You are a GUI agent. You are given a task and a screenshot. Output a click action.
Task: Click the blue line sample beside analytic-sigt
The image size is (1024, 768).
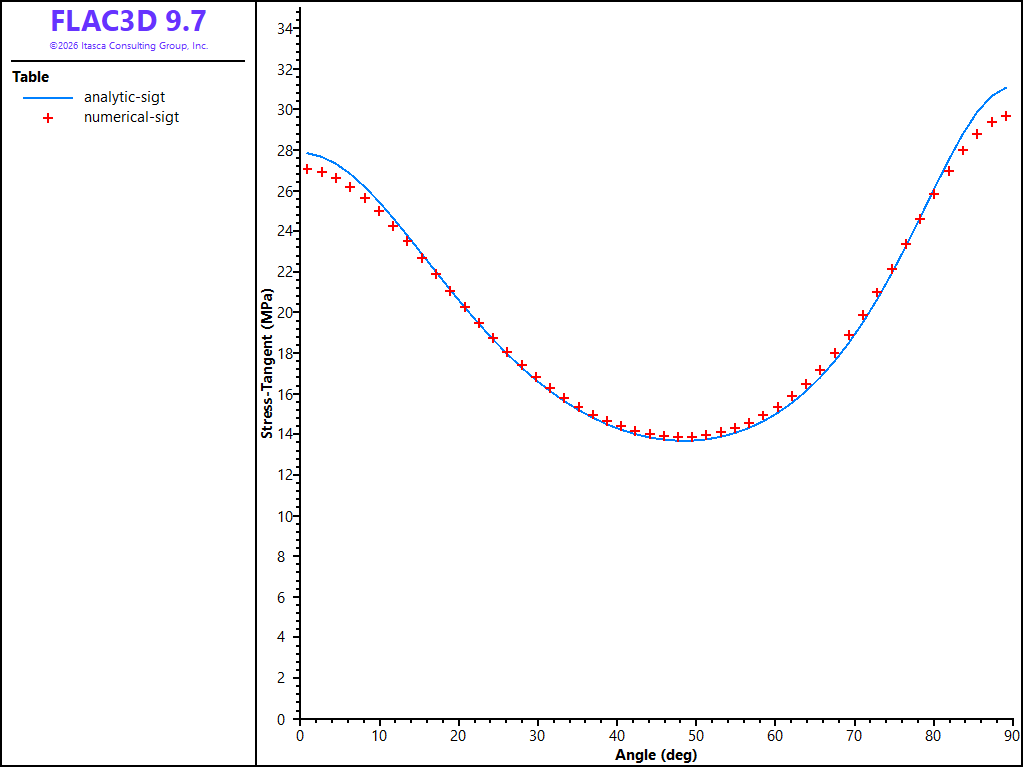tap(48, 98)
